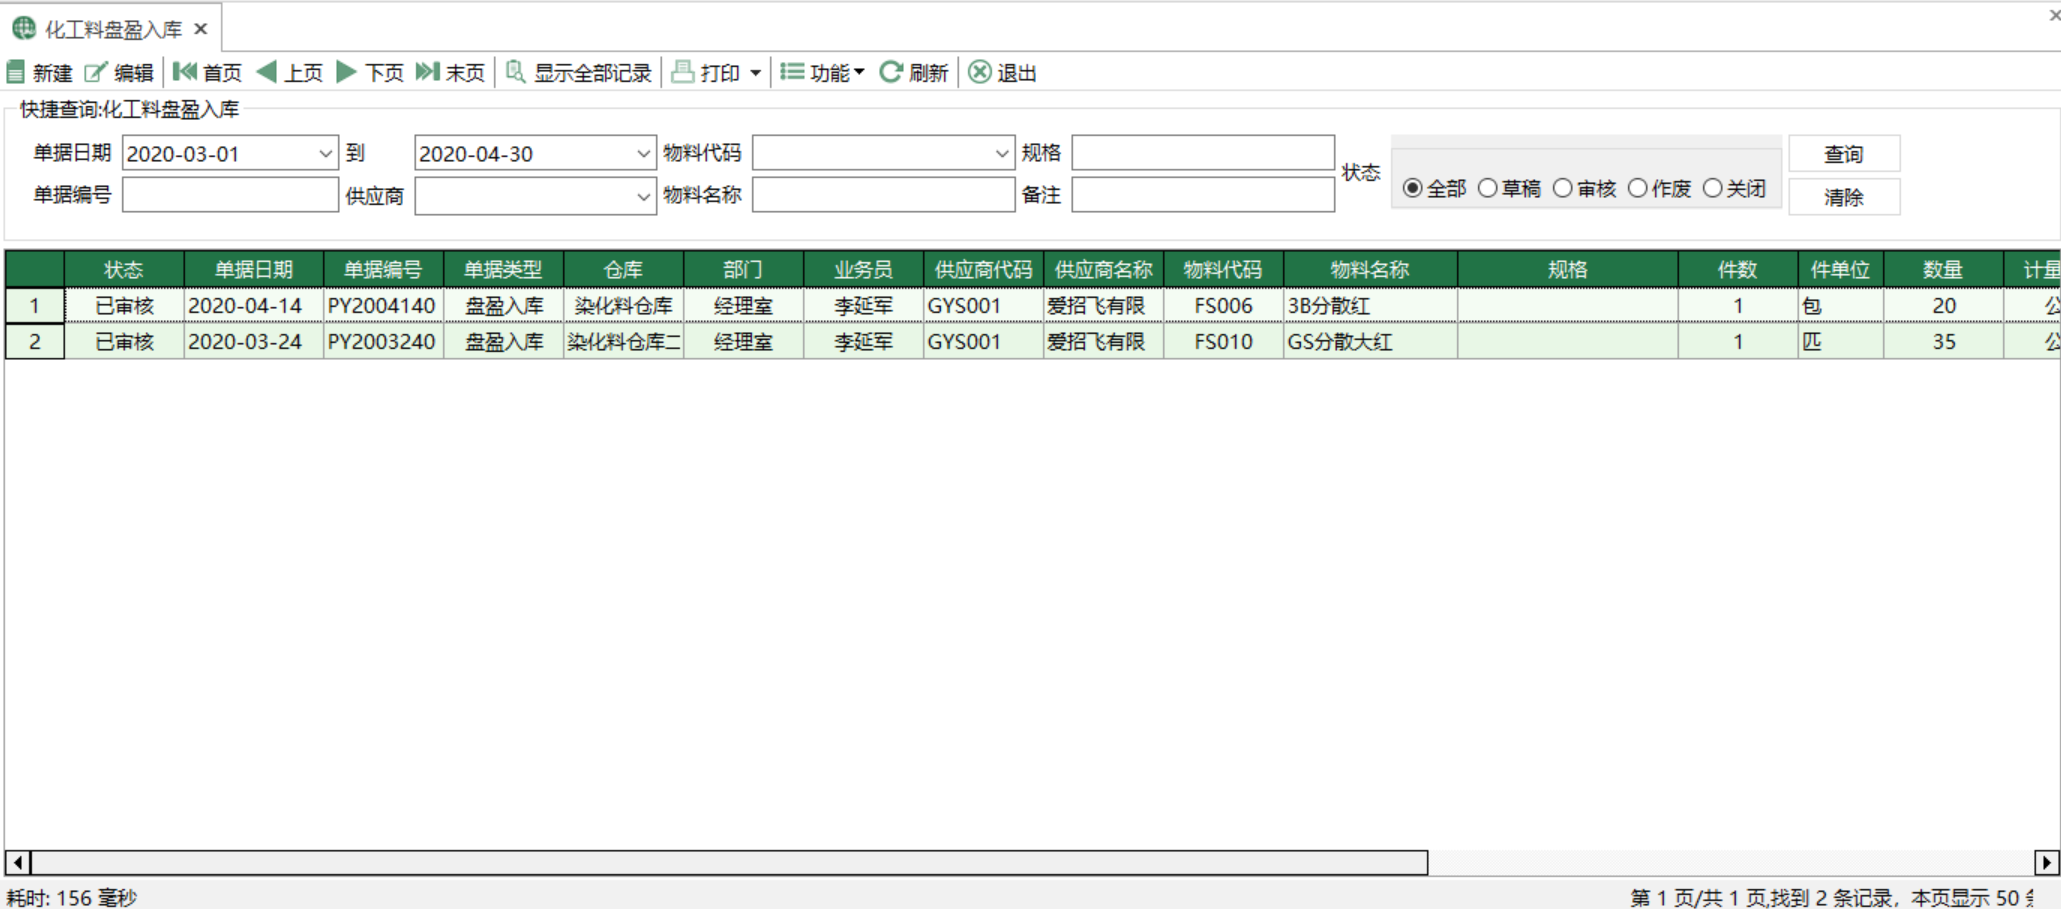Click the horizontal scrollbar right arrow
This screenshot has width=2061, height=909.
tap(2047, 862)
